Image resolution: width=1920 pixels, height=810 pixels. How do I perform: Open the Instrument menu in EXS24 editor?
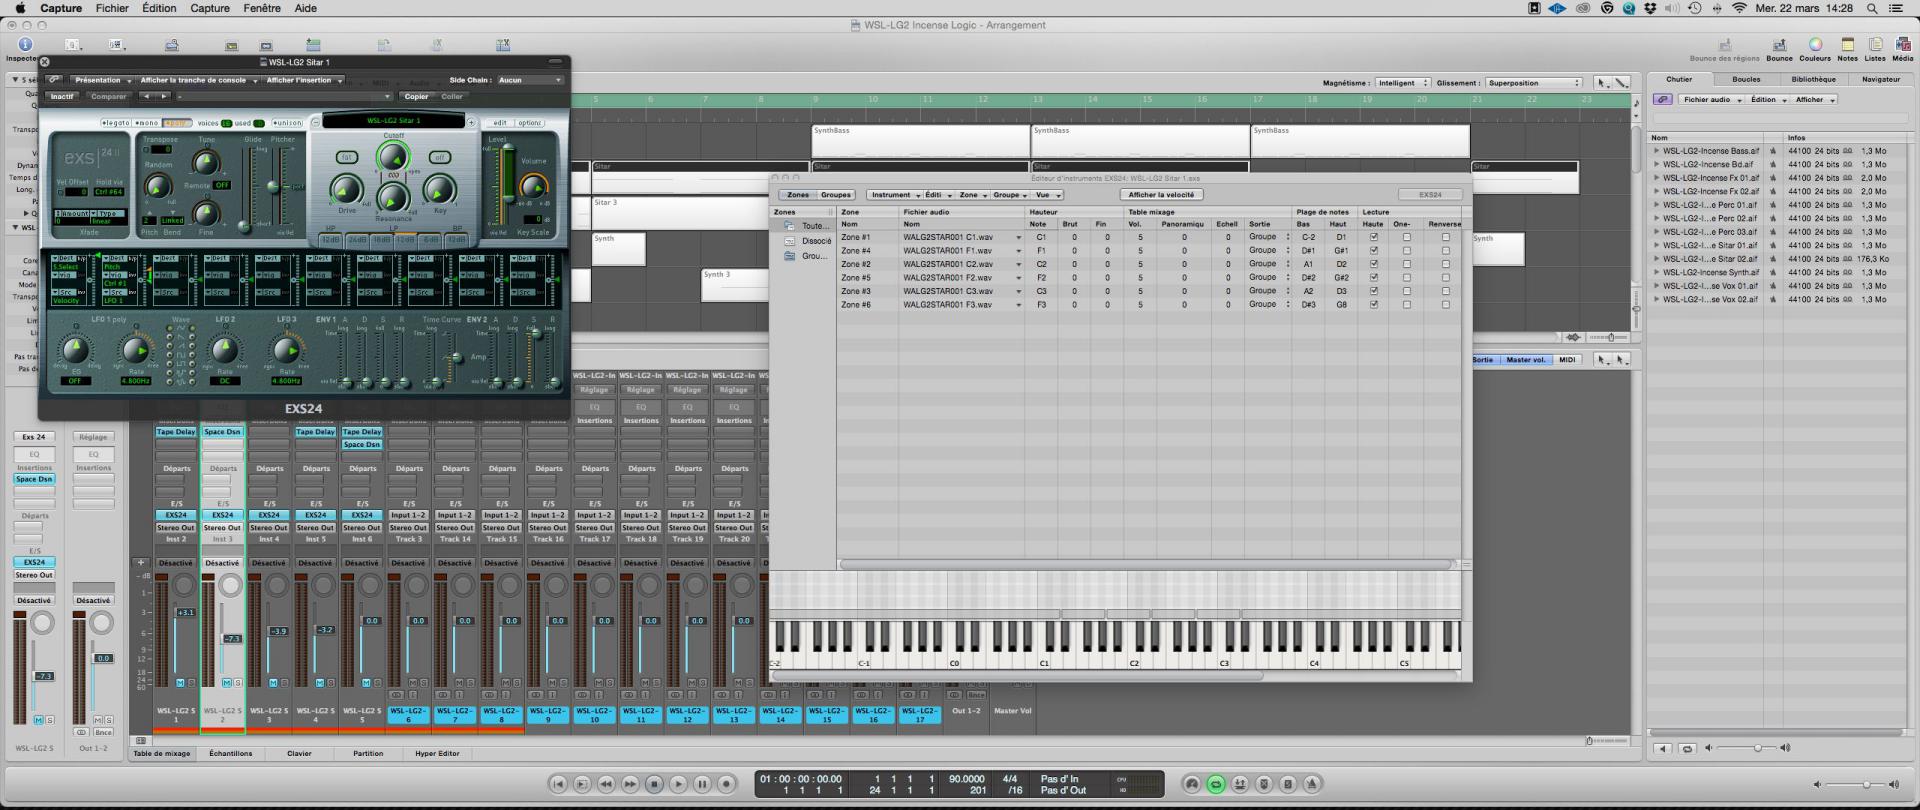(x=894, y=195)
